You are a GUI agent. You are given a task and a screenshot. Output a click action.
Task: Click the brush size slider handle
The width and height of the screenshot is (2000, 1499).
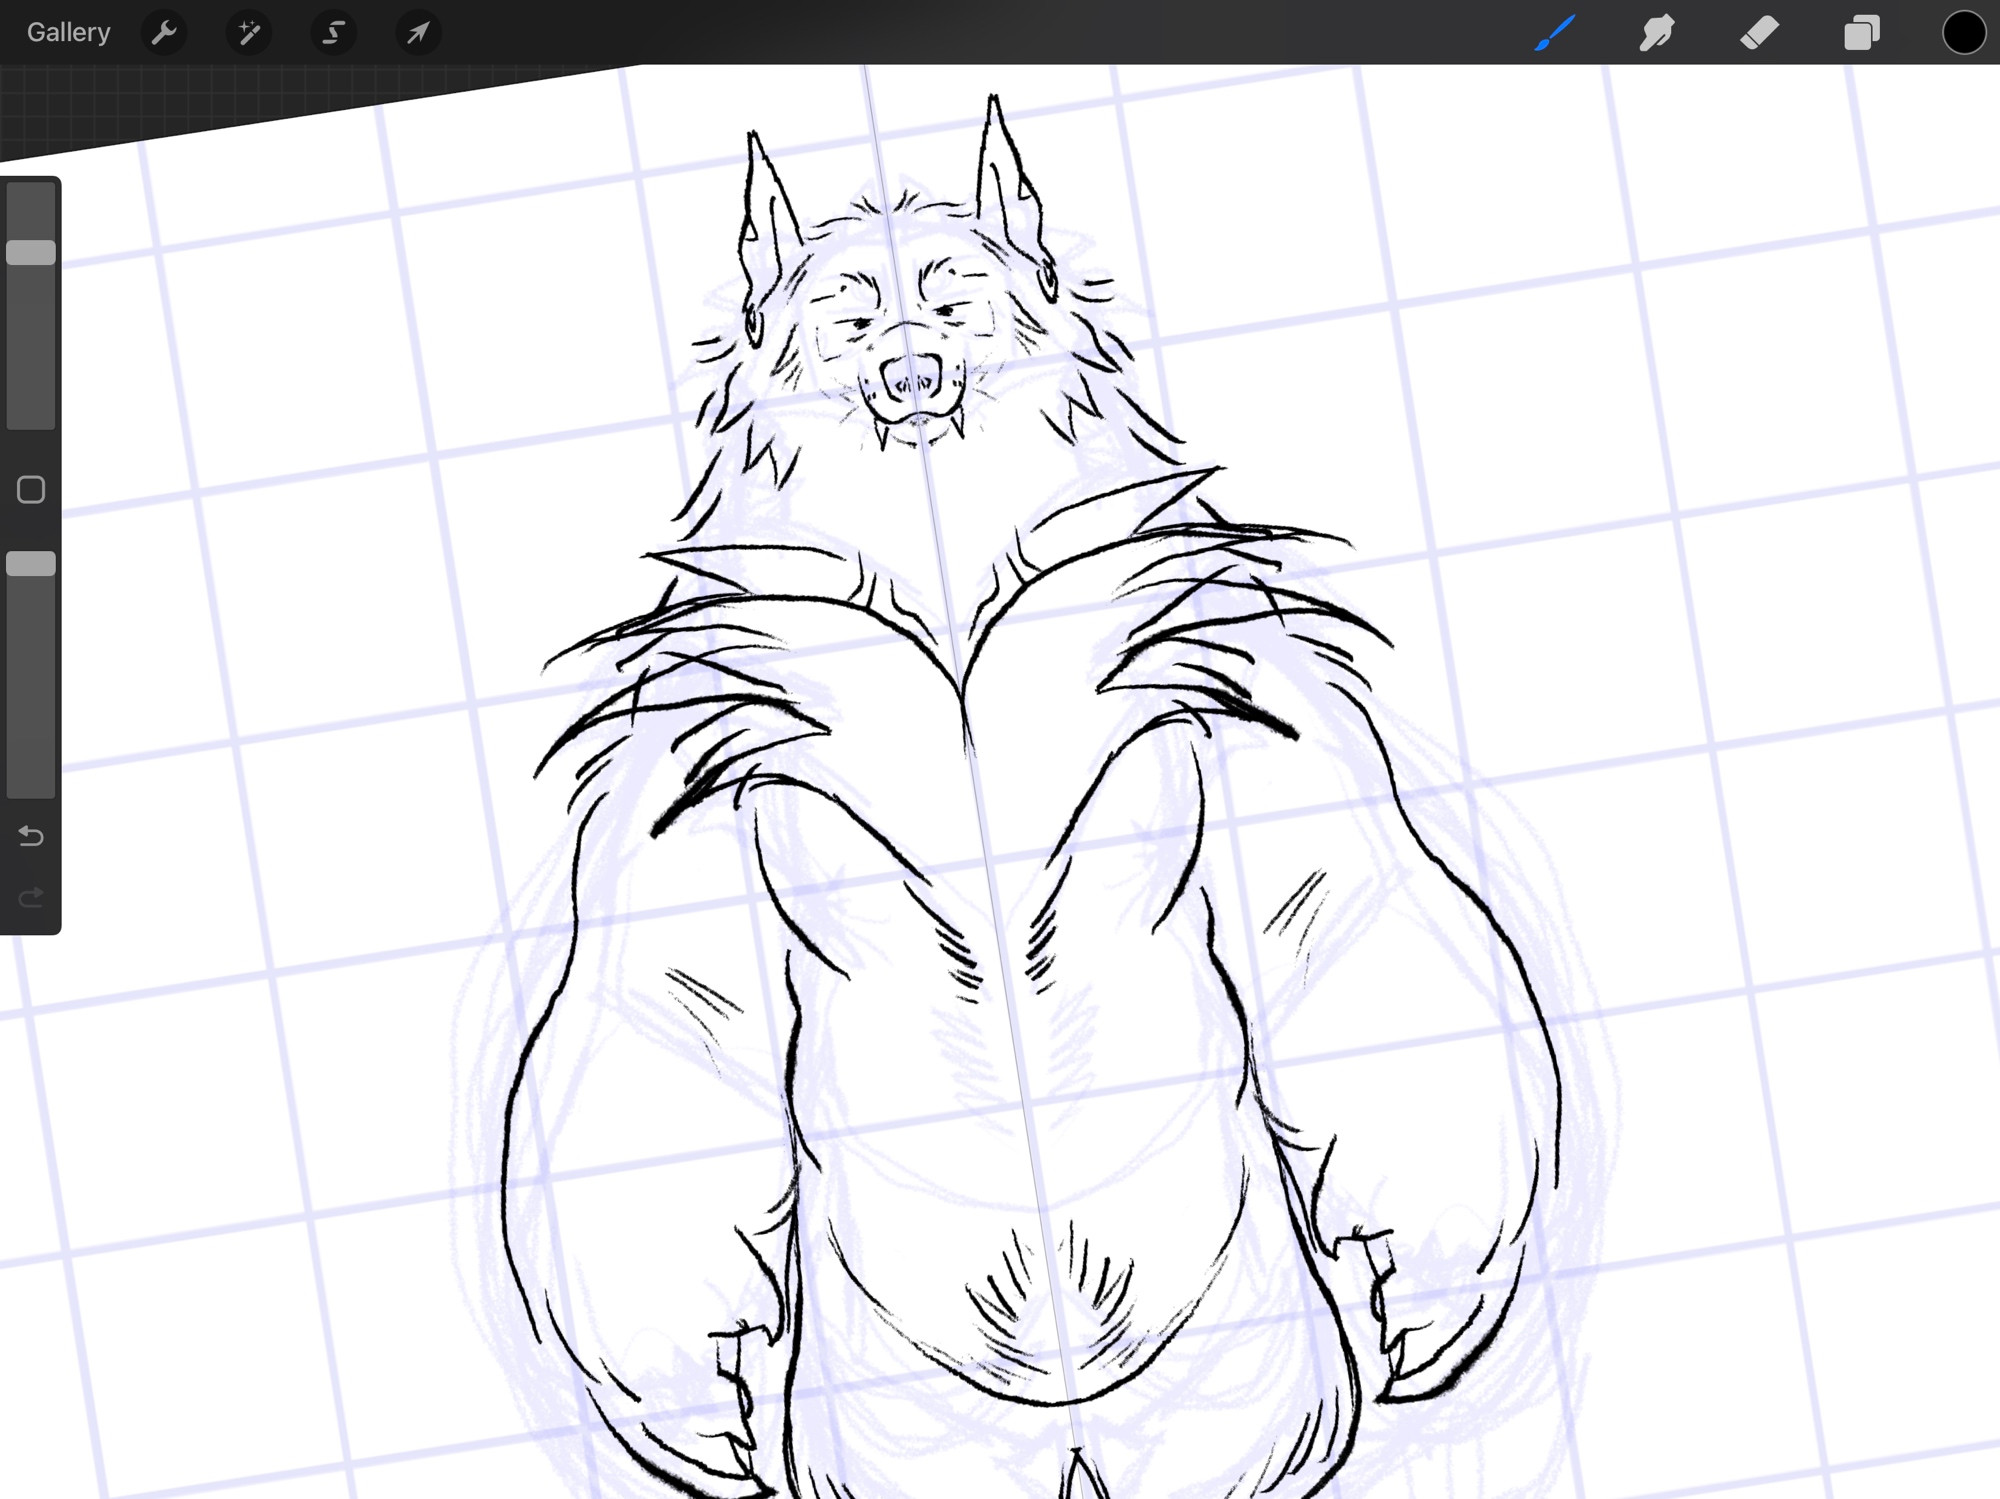coord(31,253)
